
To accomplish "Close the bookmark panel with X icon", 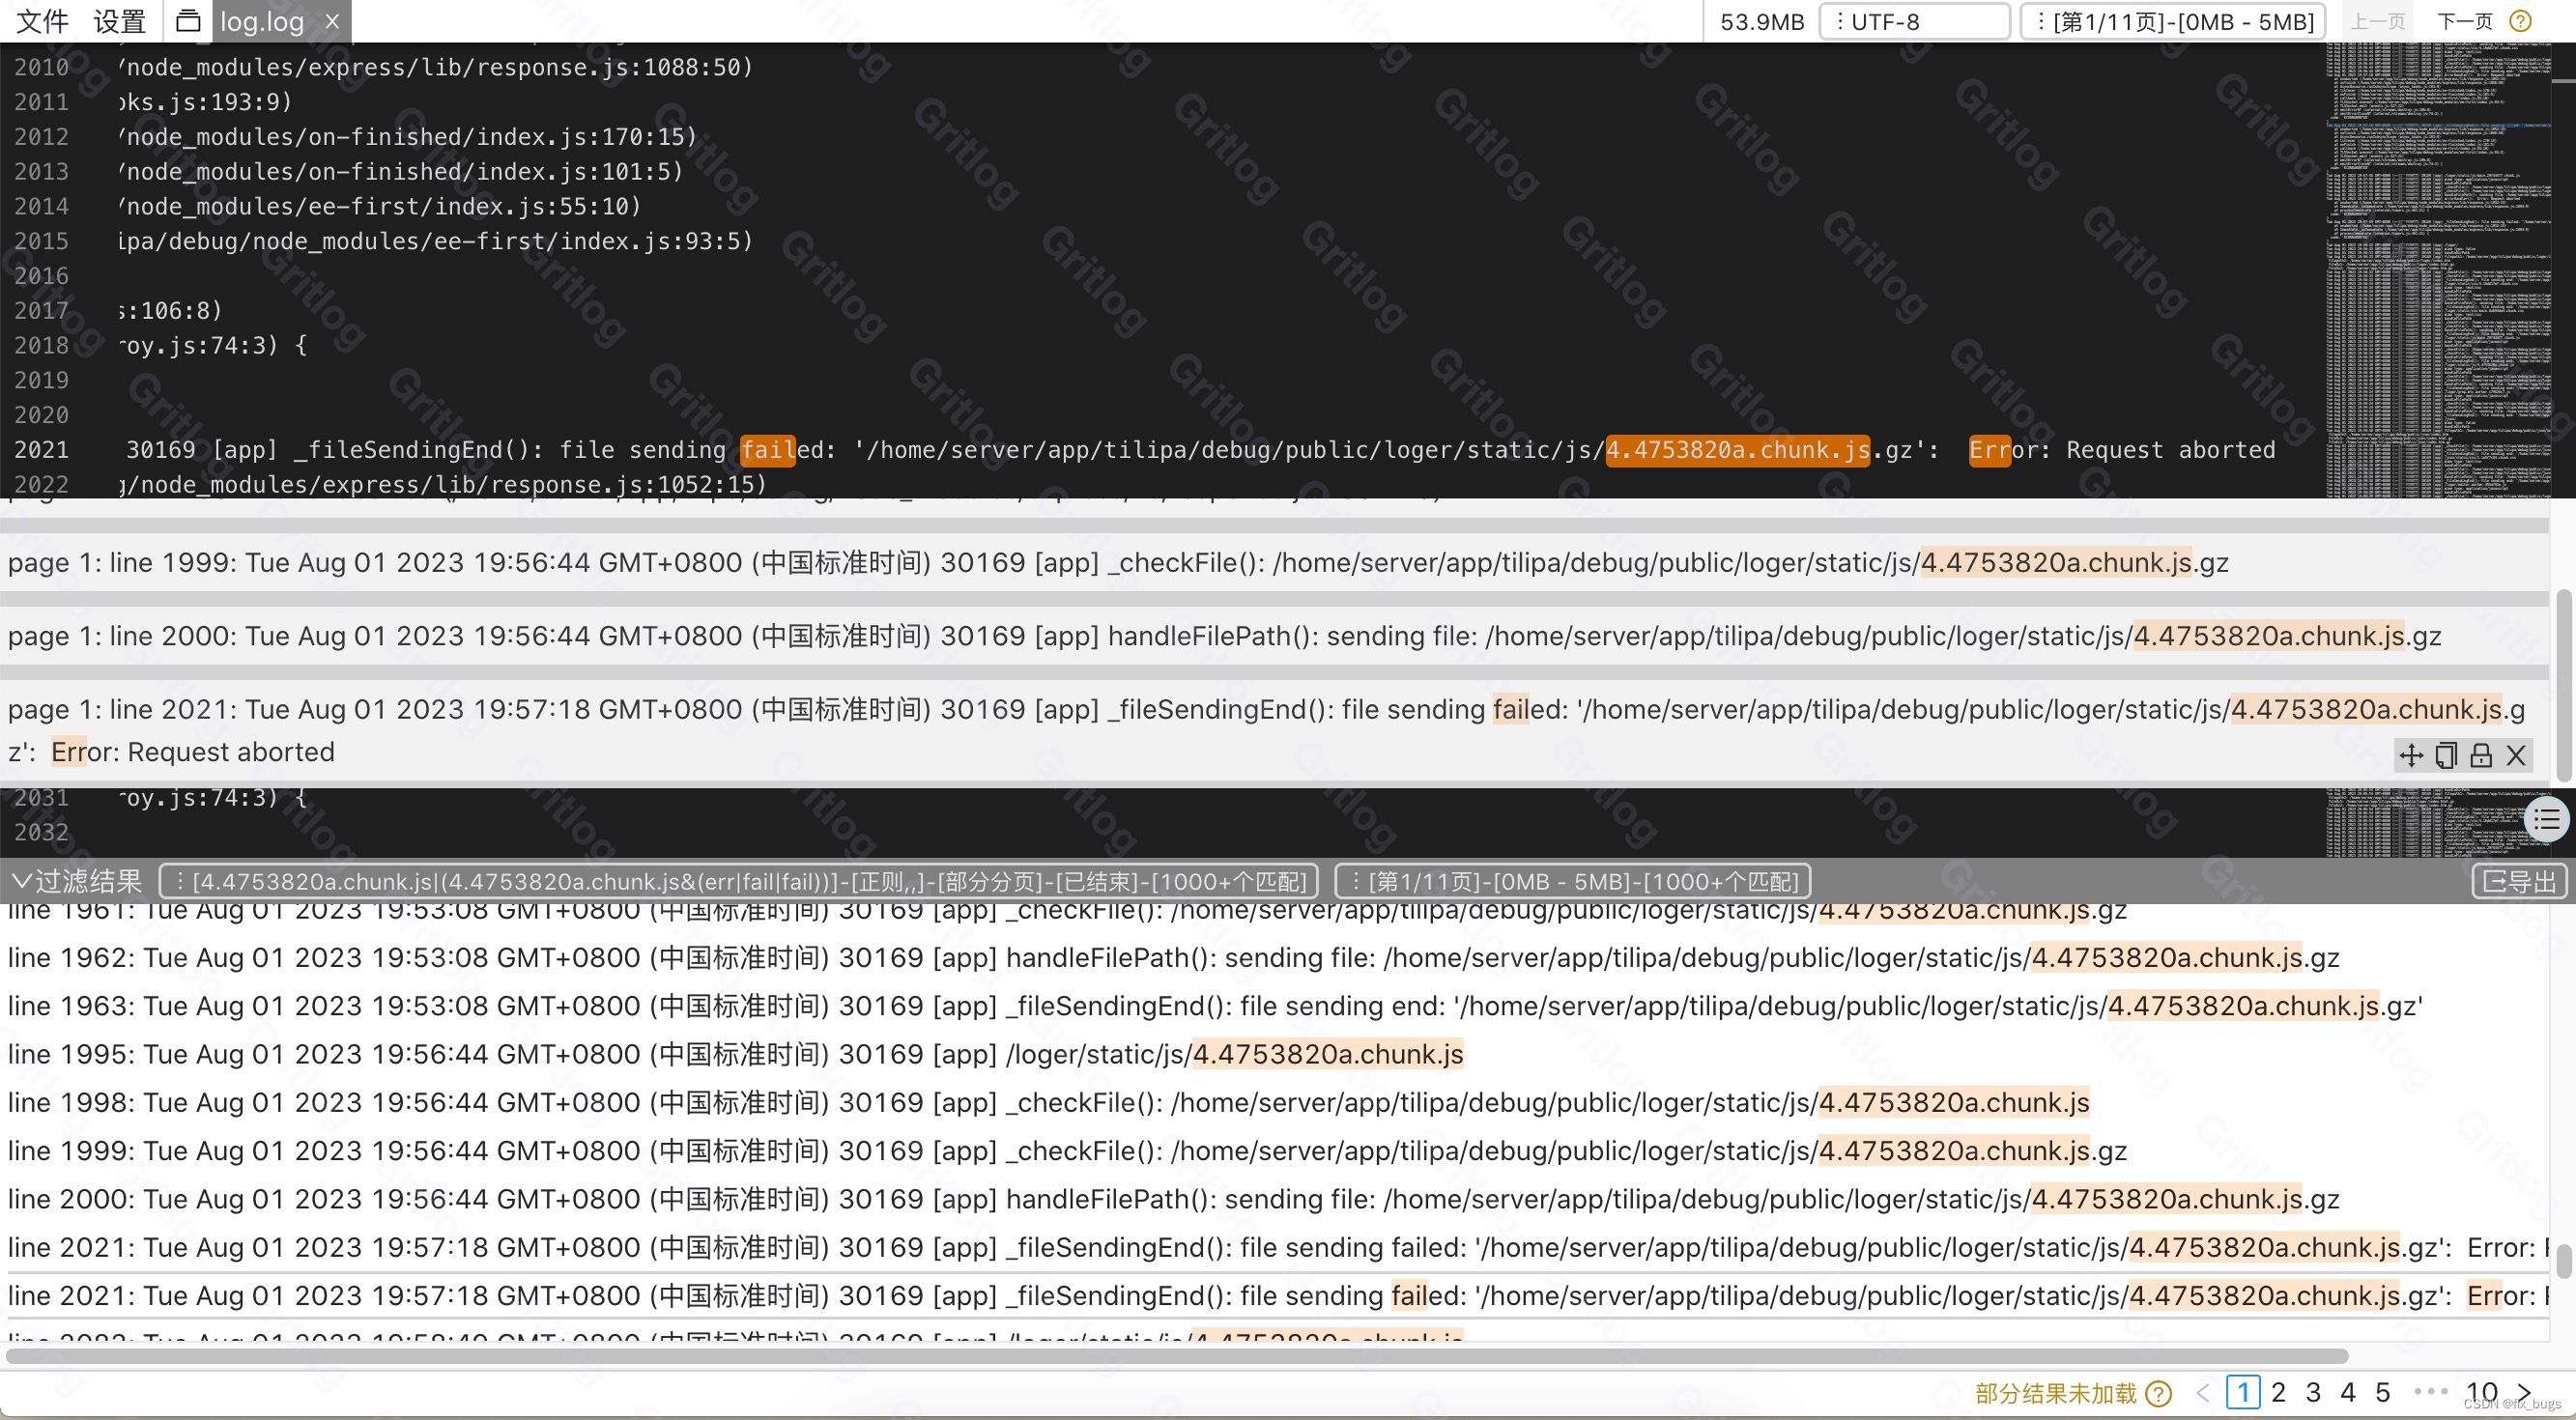I will click(x=2516, y=755).
